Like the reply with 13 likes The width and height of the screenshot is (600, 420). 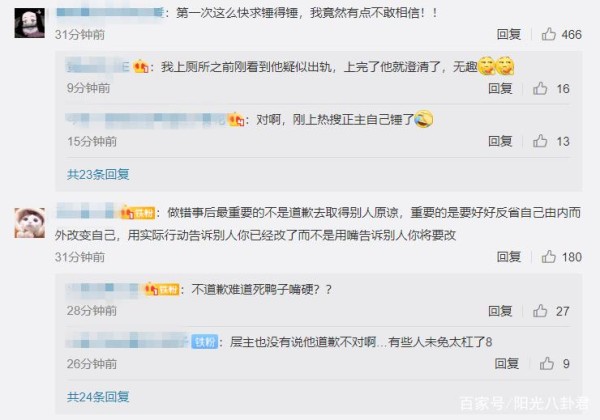(540, 141)
